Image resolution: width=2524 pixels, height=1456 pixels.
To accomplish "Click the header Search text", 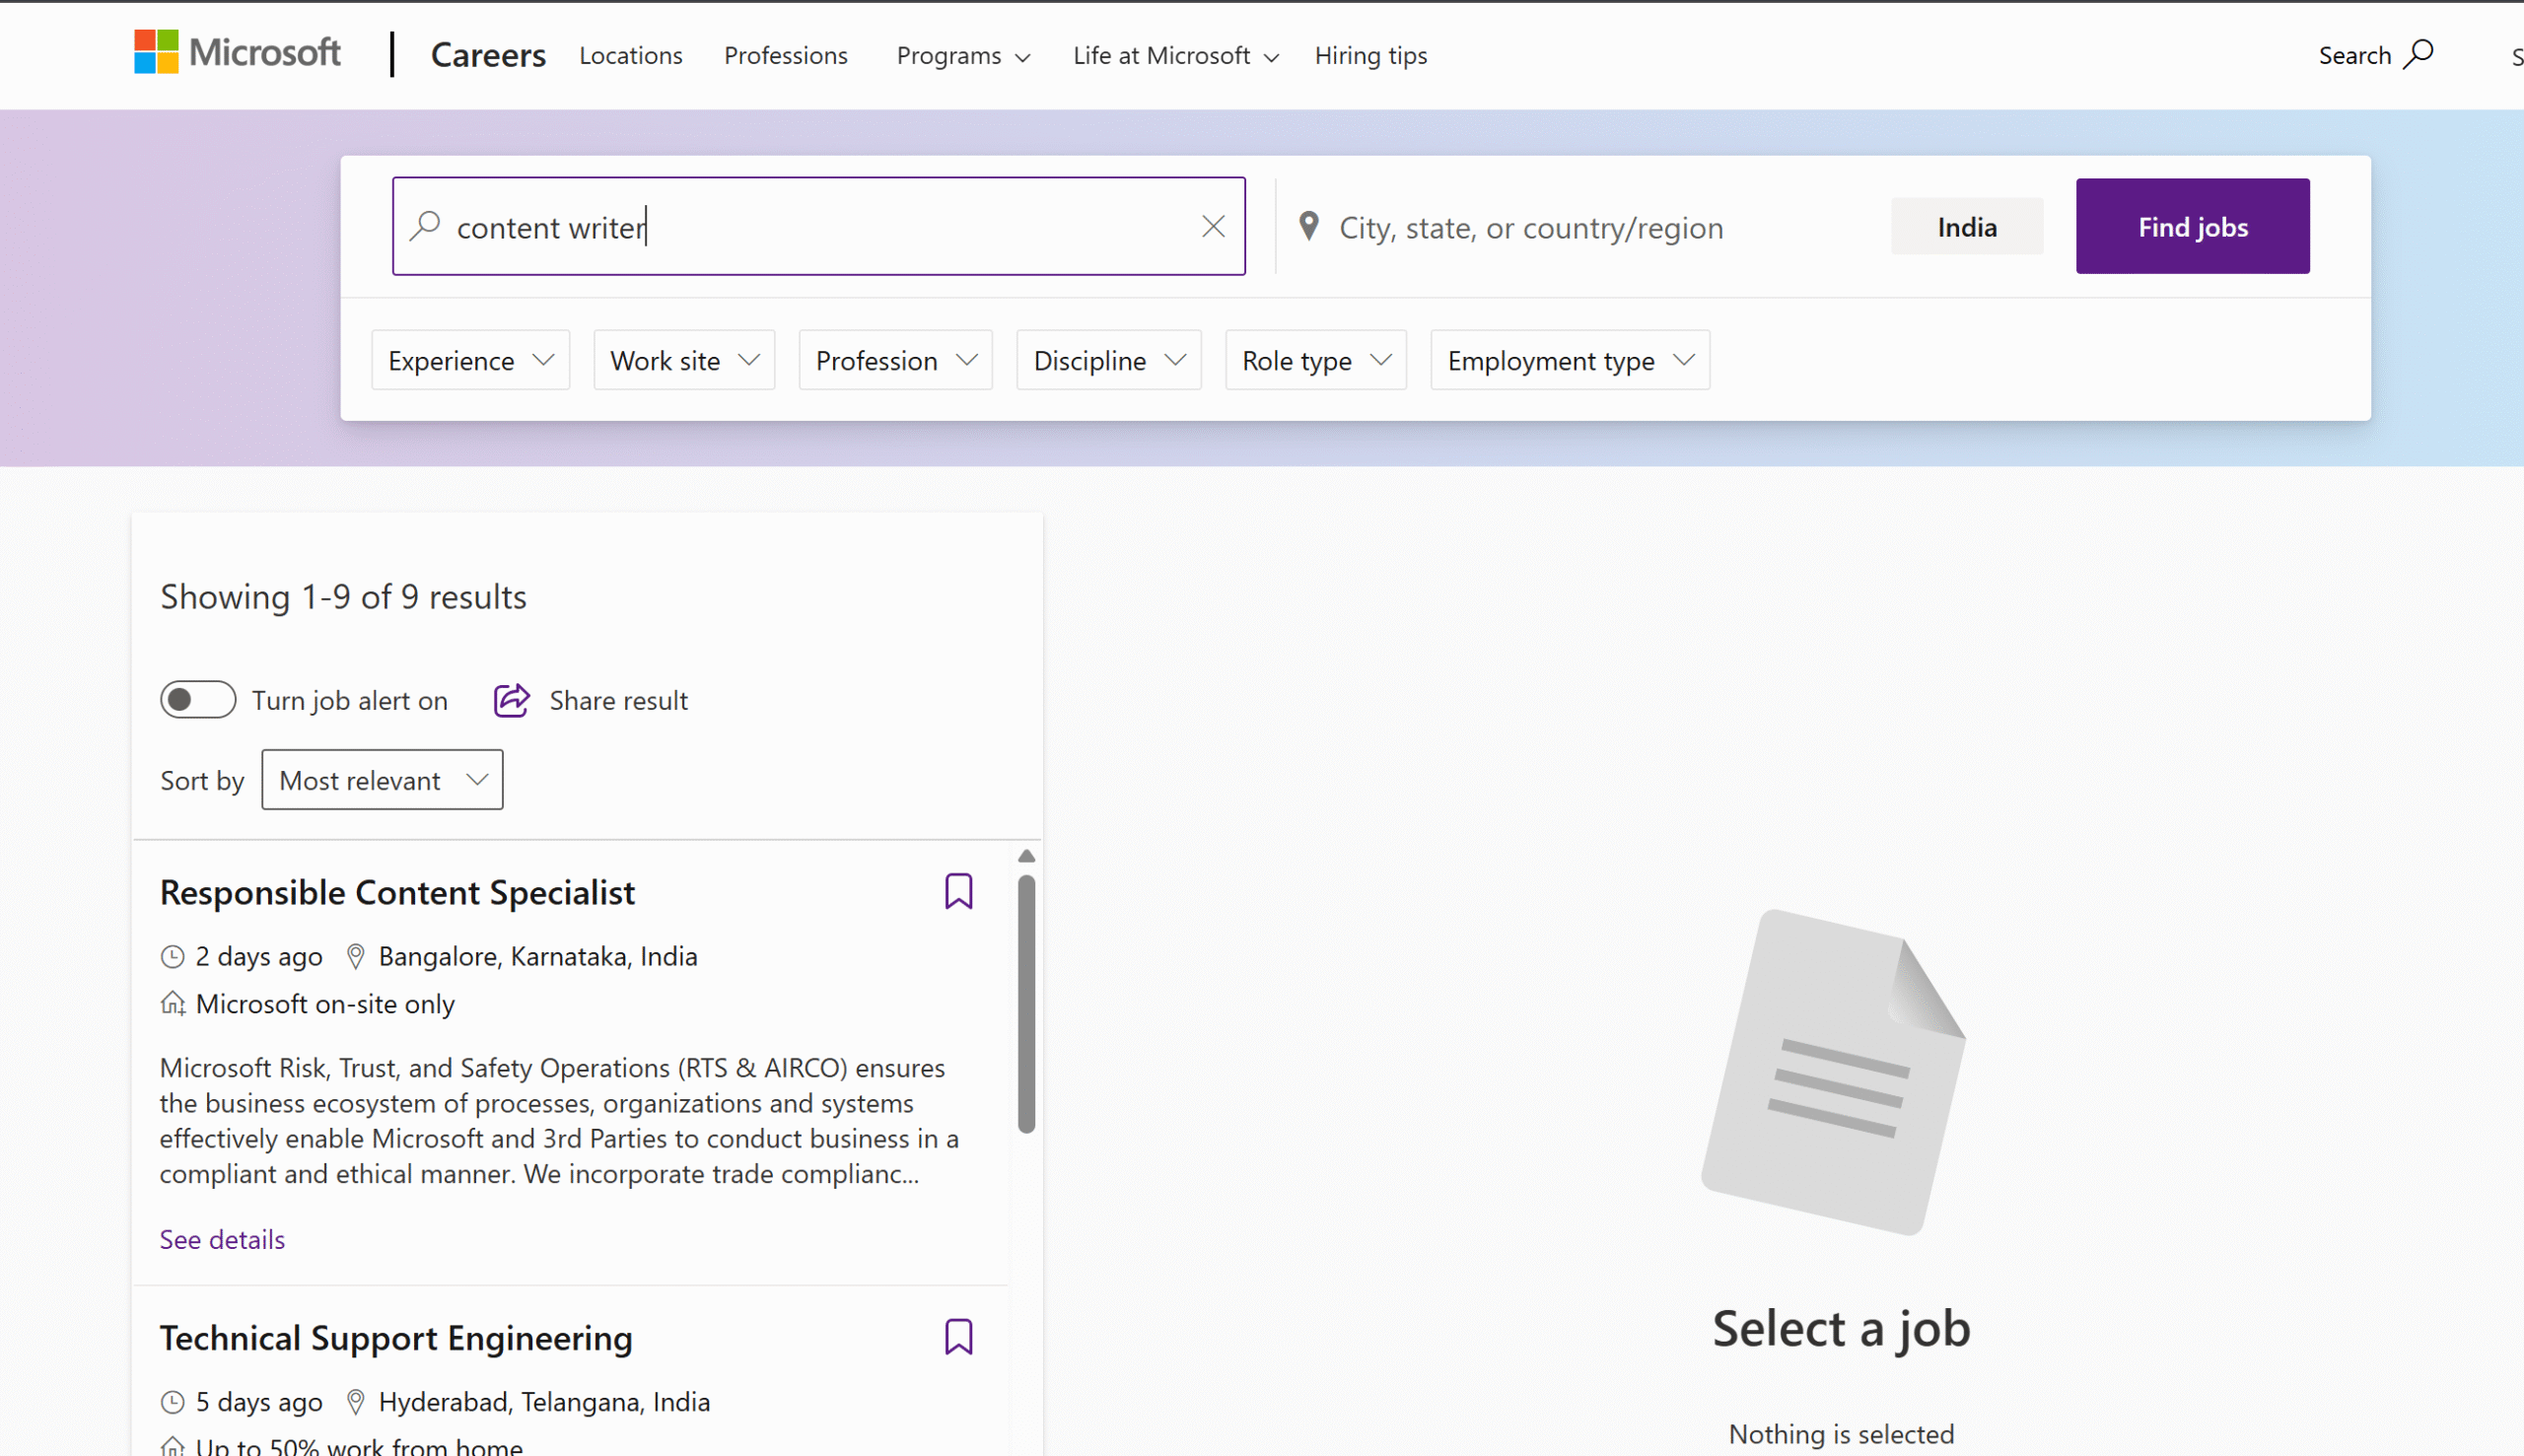I will coord(2354,56).
